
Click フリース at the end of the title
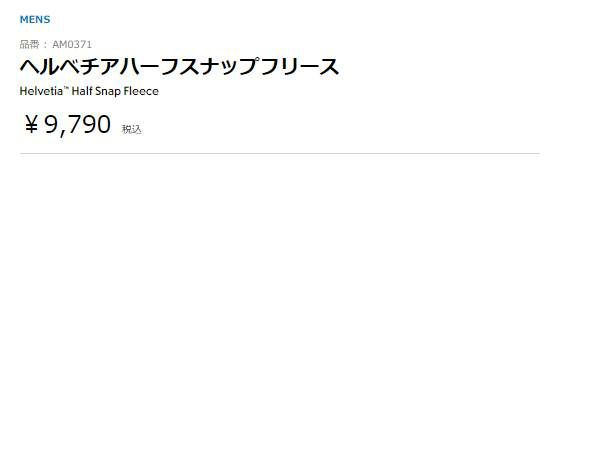point(306,67)
